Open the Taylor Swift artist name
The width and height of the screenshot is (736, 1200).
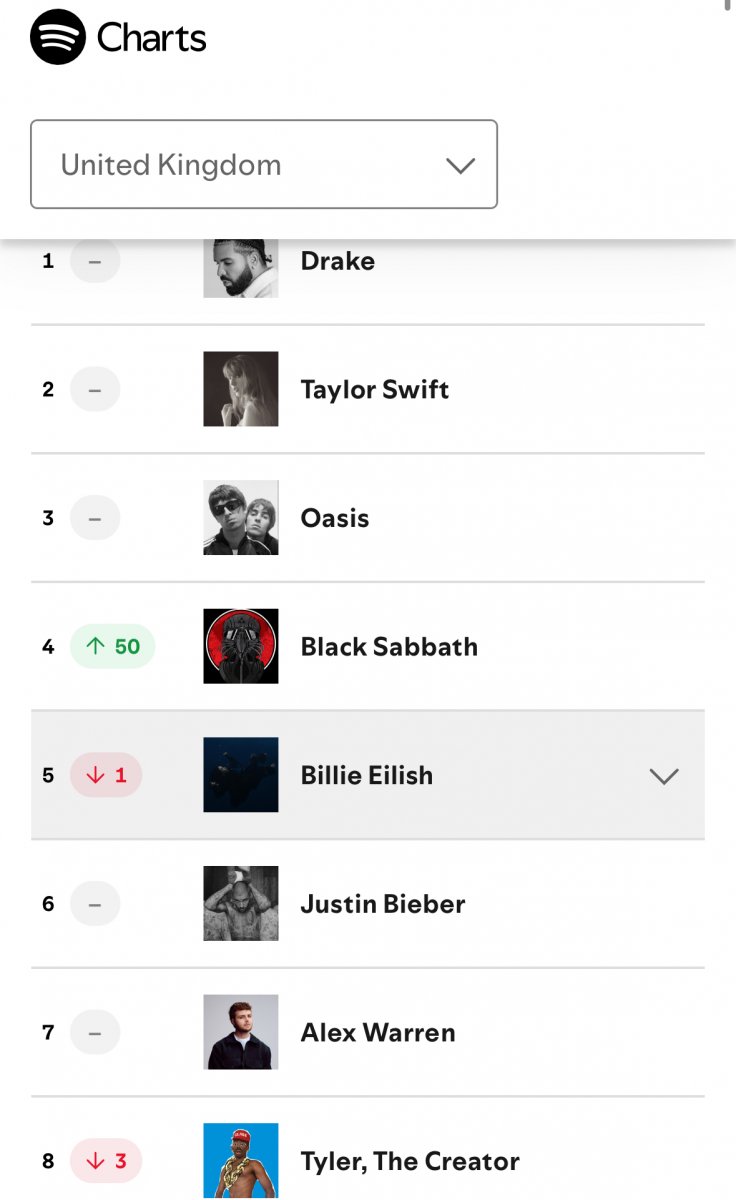point(375,390)
